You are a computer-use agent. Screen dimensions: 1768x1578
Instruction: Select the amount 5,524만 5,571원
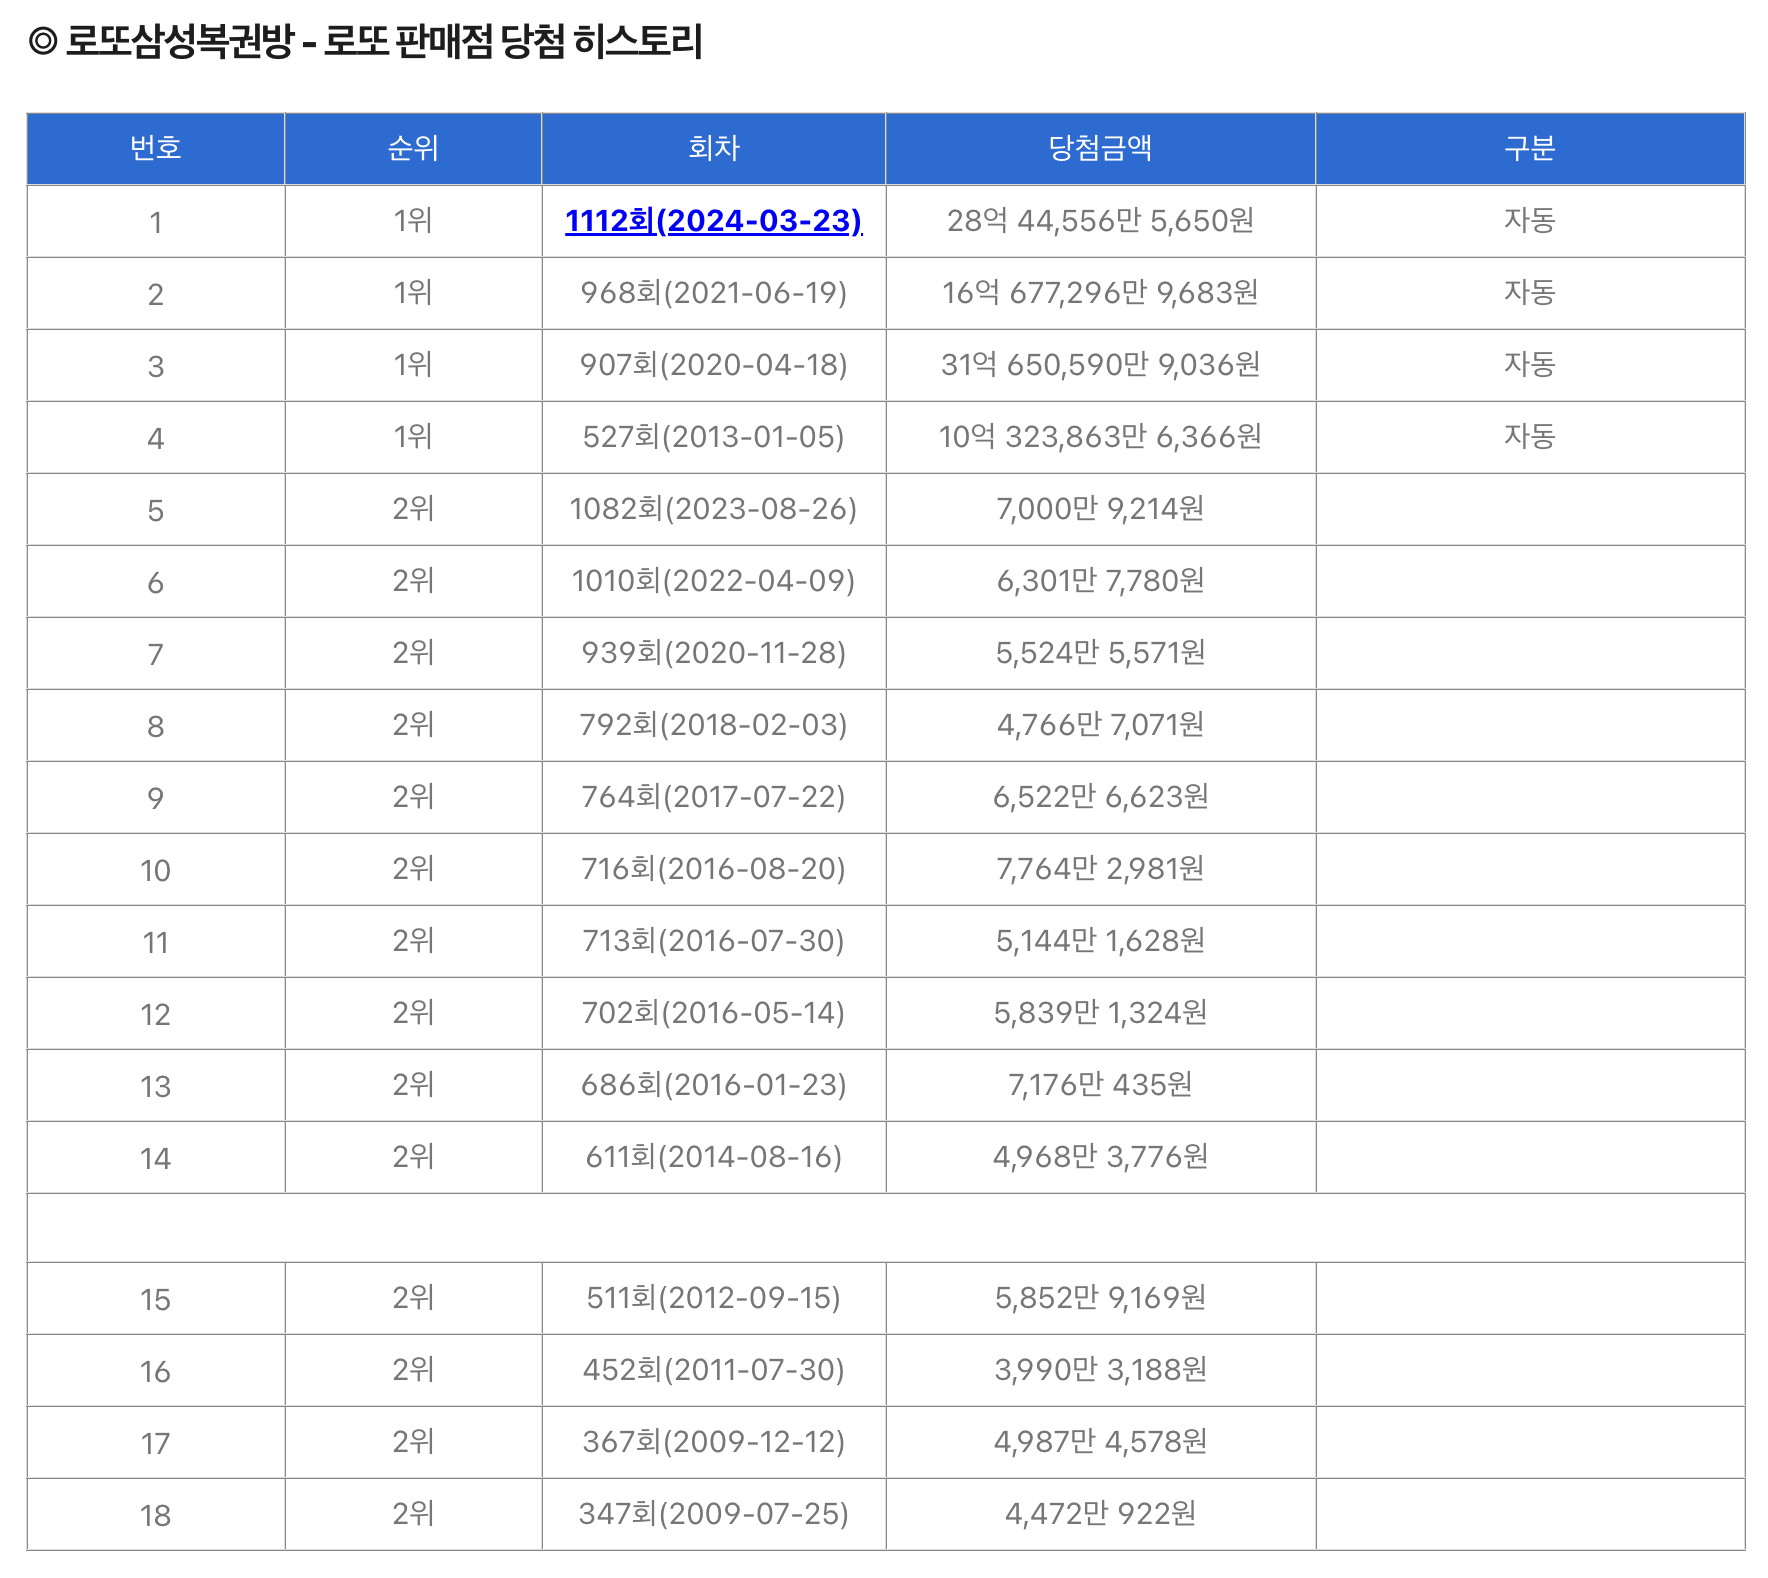[1100, 653]
